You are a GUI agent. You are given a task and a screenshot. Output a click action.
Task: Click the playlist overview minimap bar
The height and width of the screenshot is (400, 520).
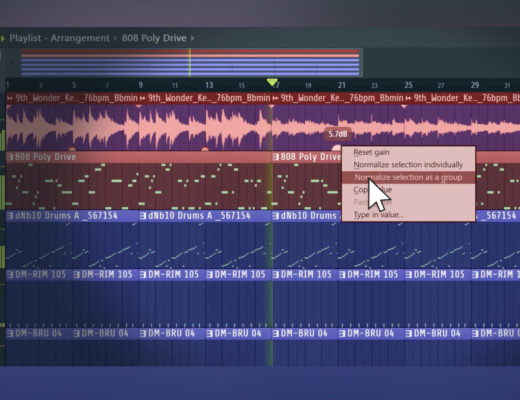pos(190,62)
